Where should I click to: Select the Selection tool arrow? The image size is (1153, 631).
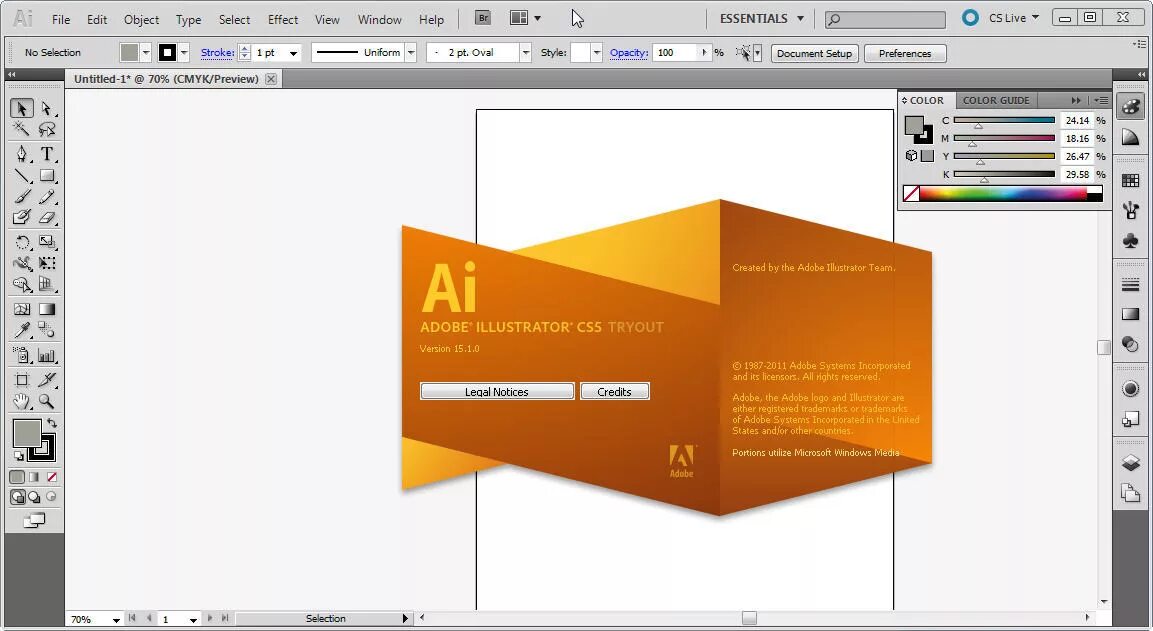[x=21, y=109]
